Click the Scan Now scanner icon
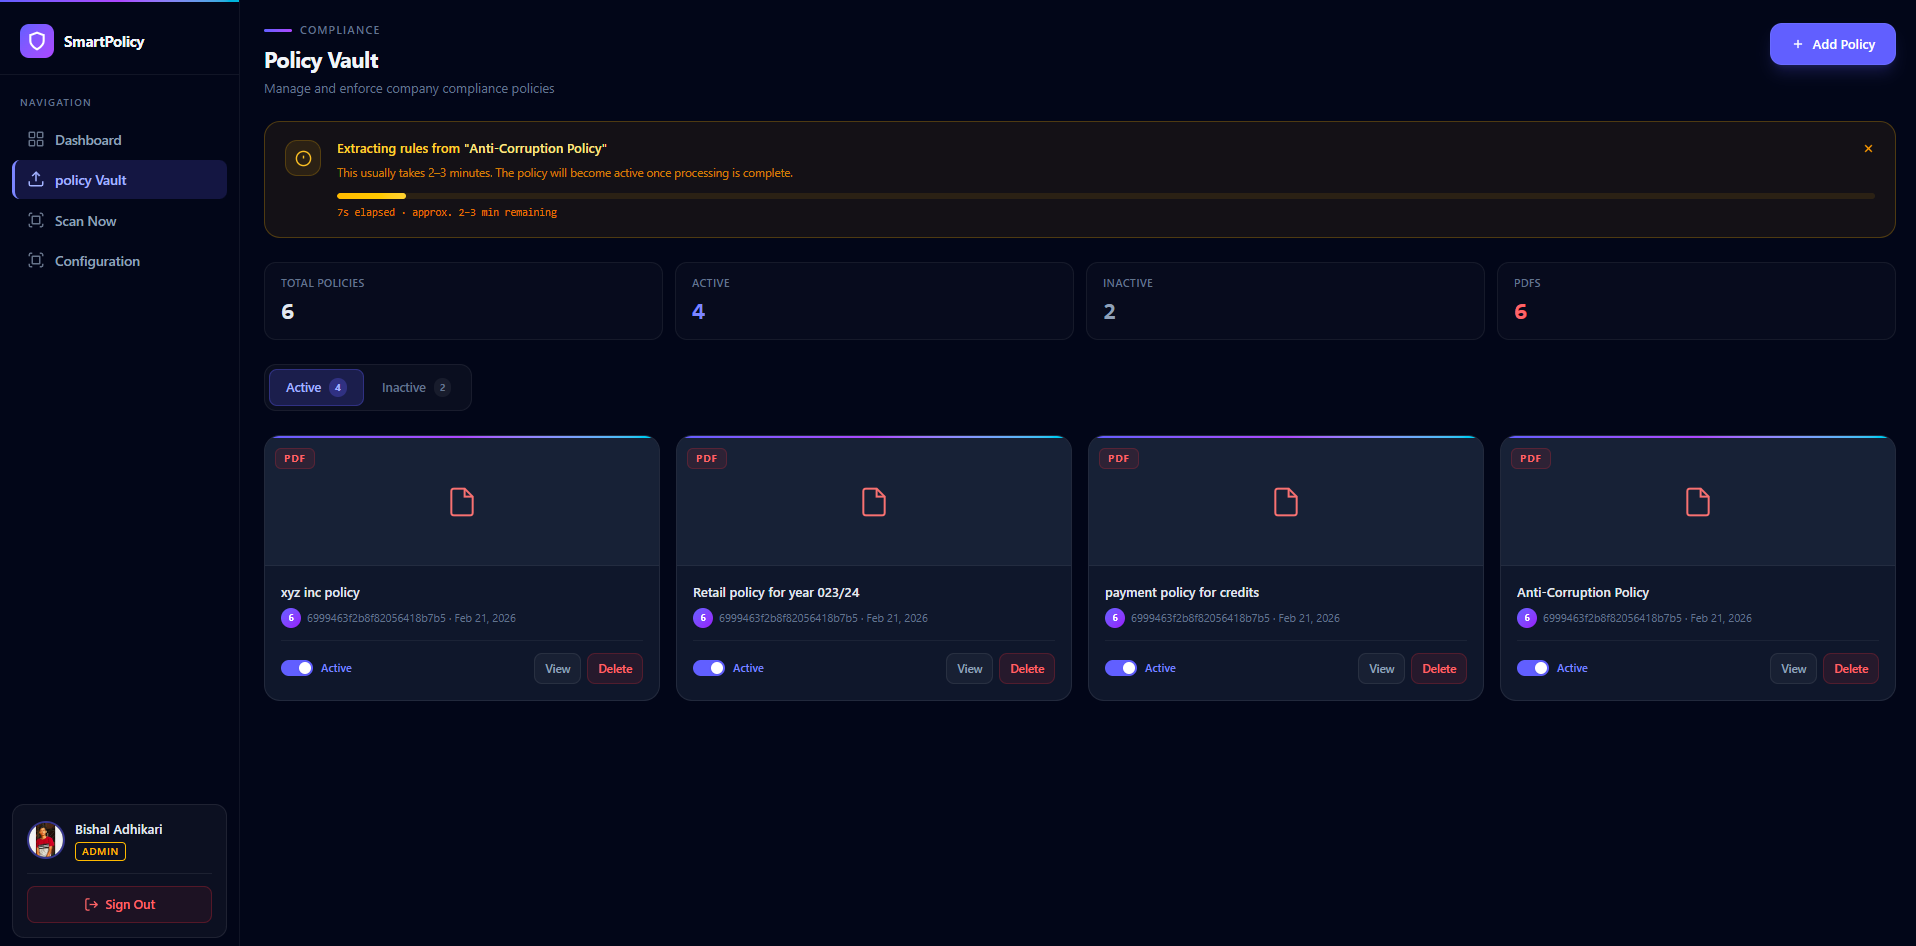The width and height of the screenshot is (1916, 946). point(36,221)
